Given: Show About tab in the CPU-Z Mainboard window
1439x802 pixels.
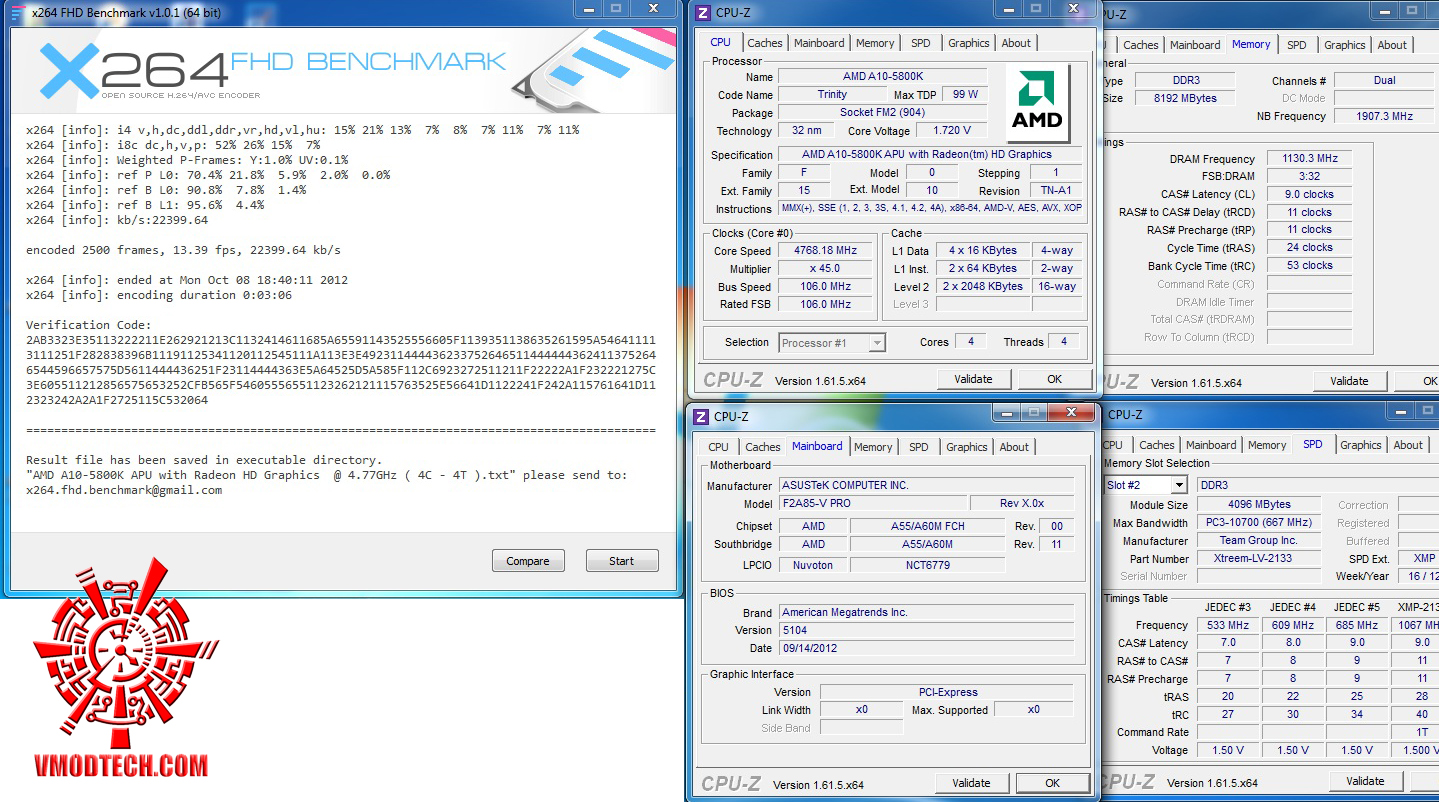Looking at the screenshot, I should pos(1014,447).
